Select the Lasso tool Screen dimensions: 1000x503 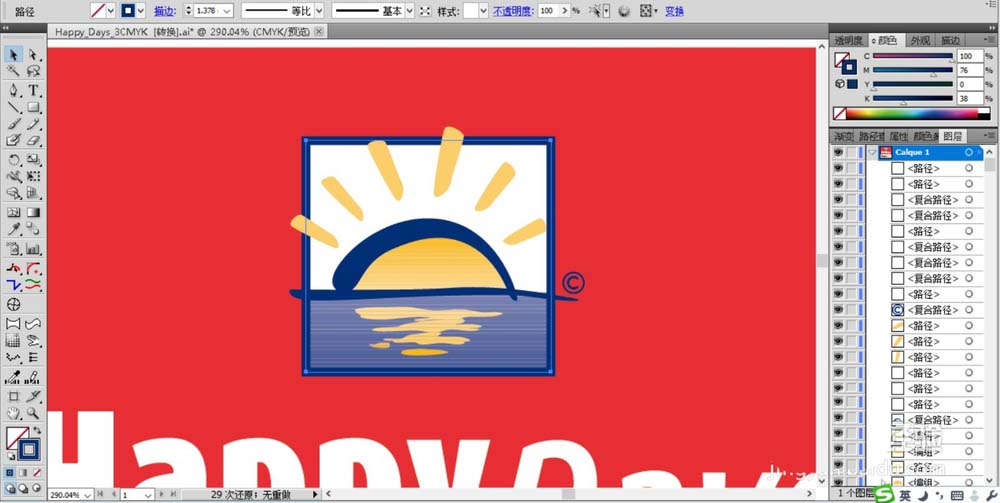pos(33,71)
